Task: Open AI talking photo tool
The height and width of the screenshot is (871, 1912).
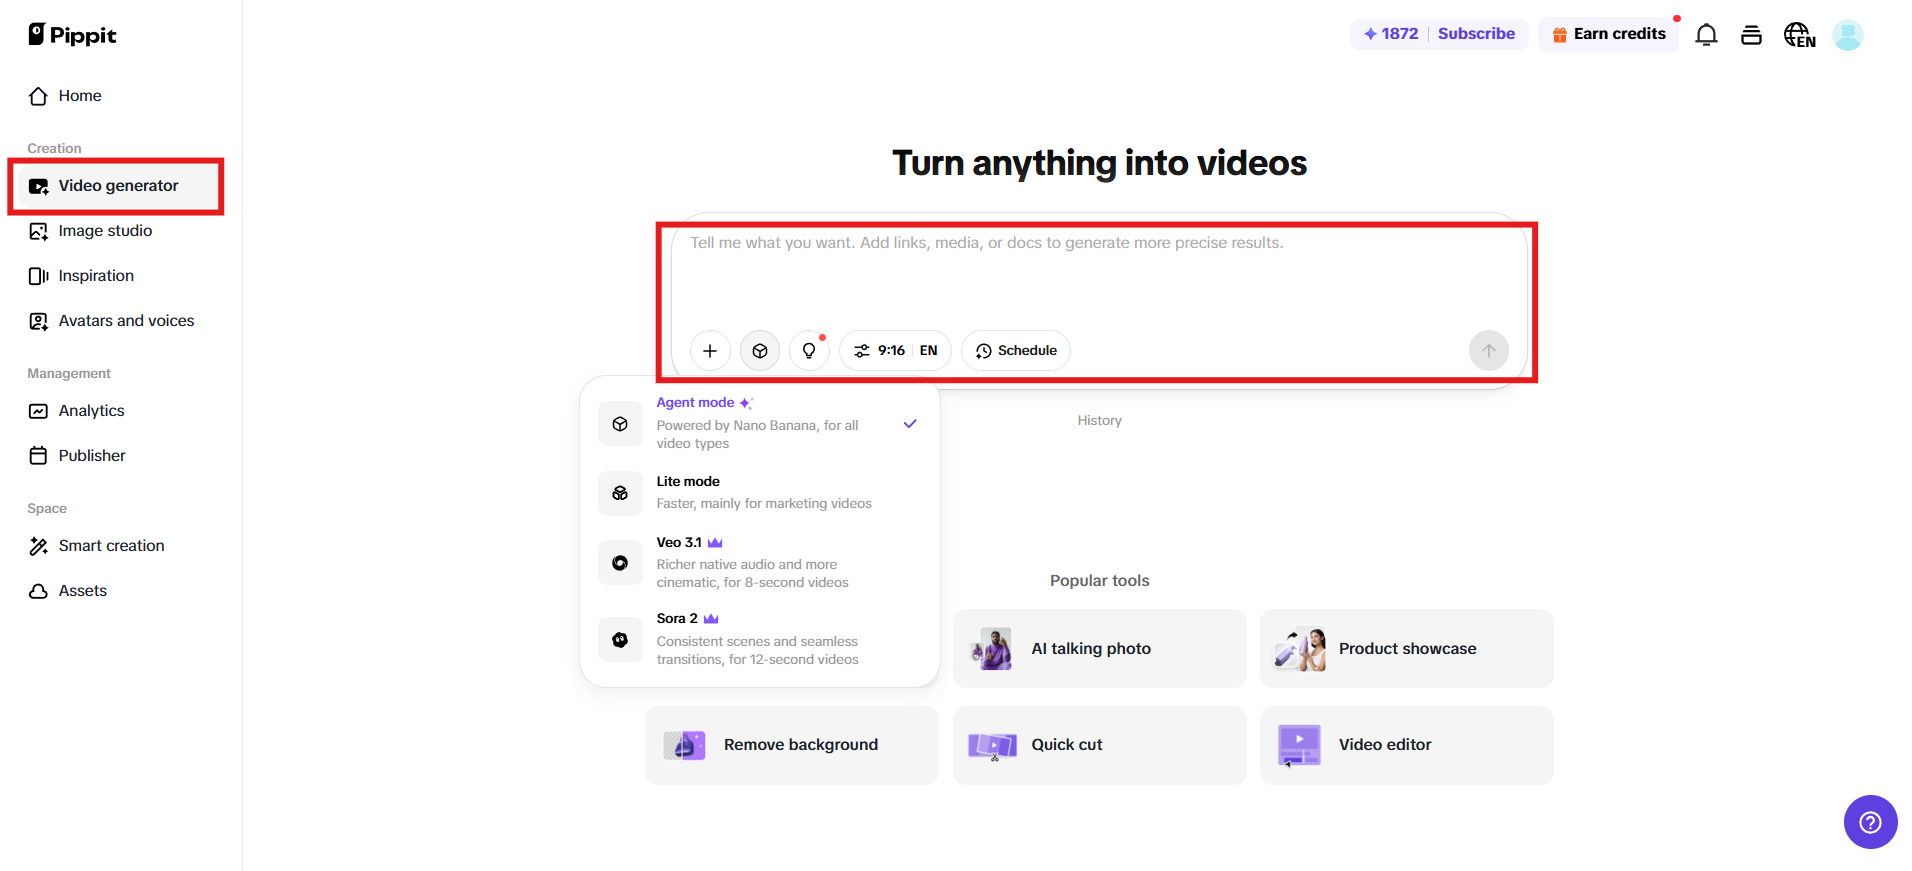Action: click(x=1099, y=649)
